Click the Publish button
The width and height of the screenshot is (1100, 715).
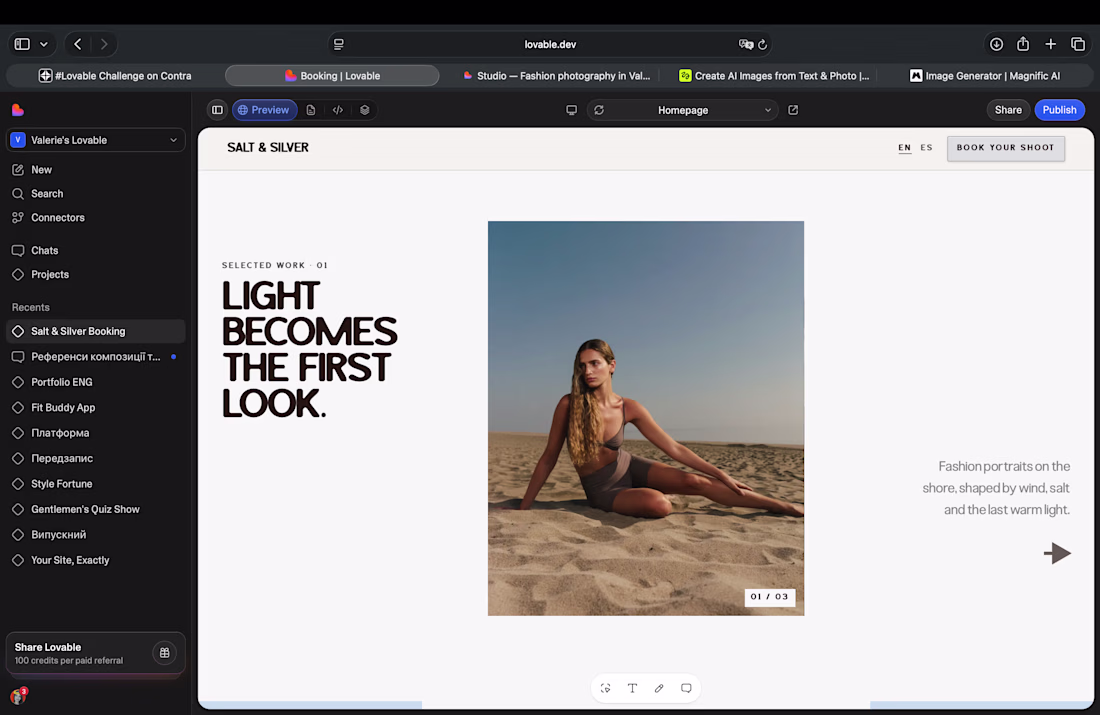tap(1059, 110)
